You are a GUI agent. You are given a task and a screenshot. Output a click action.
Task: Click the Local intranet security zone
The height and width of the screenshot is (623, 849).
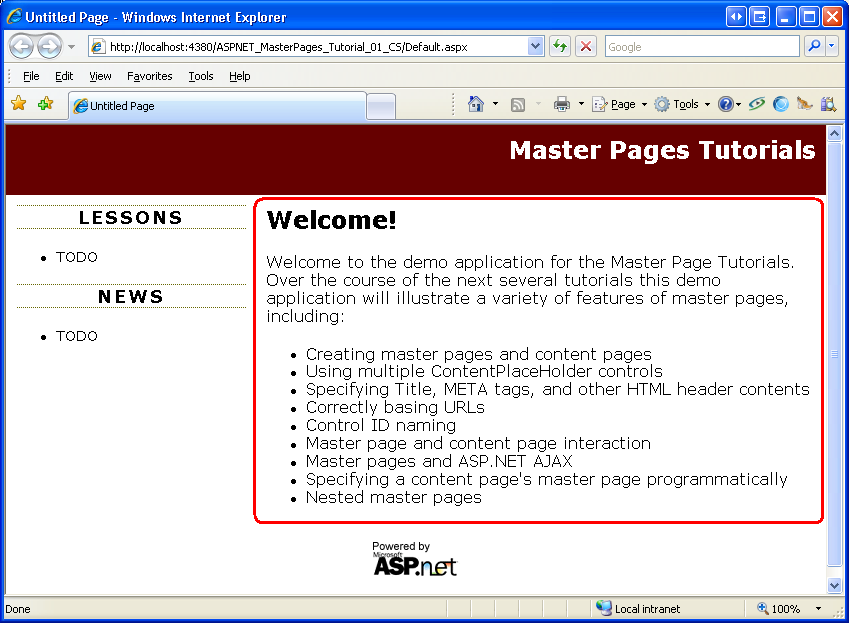tap(638, 608)
